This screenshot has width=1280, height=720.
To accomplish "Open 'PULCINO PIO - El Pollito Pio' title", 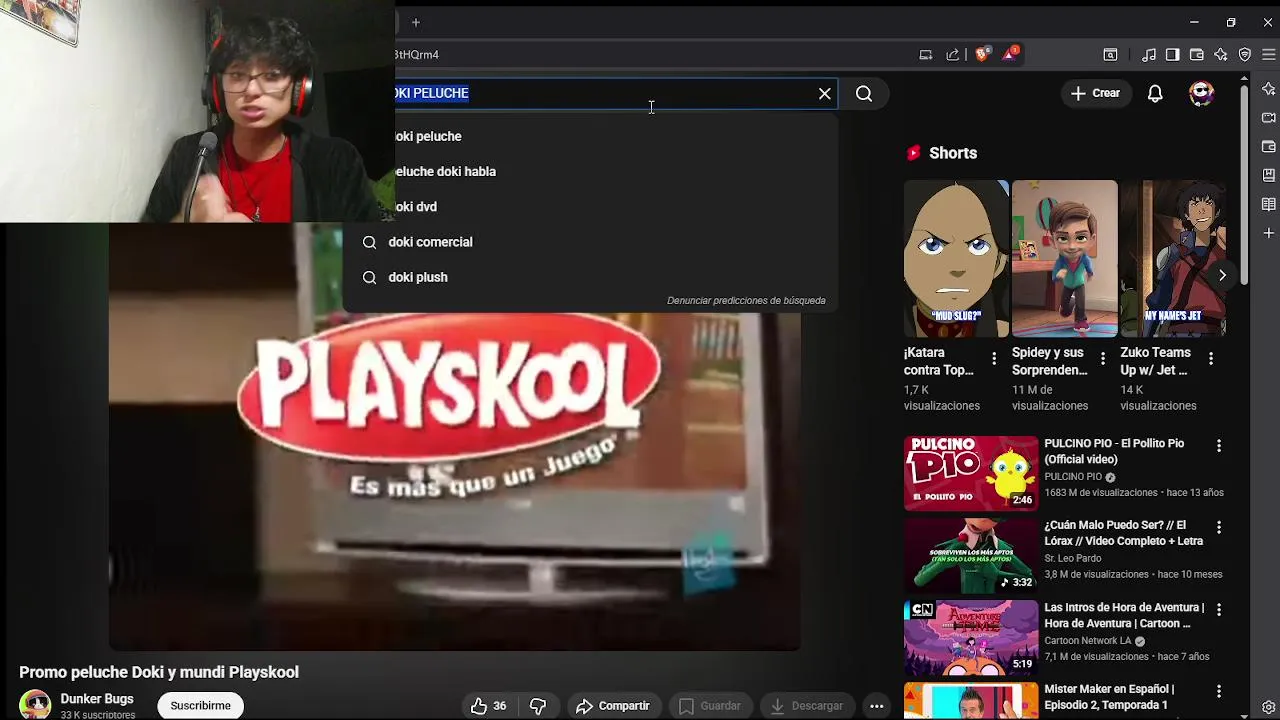I will click(1114, 452).
